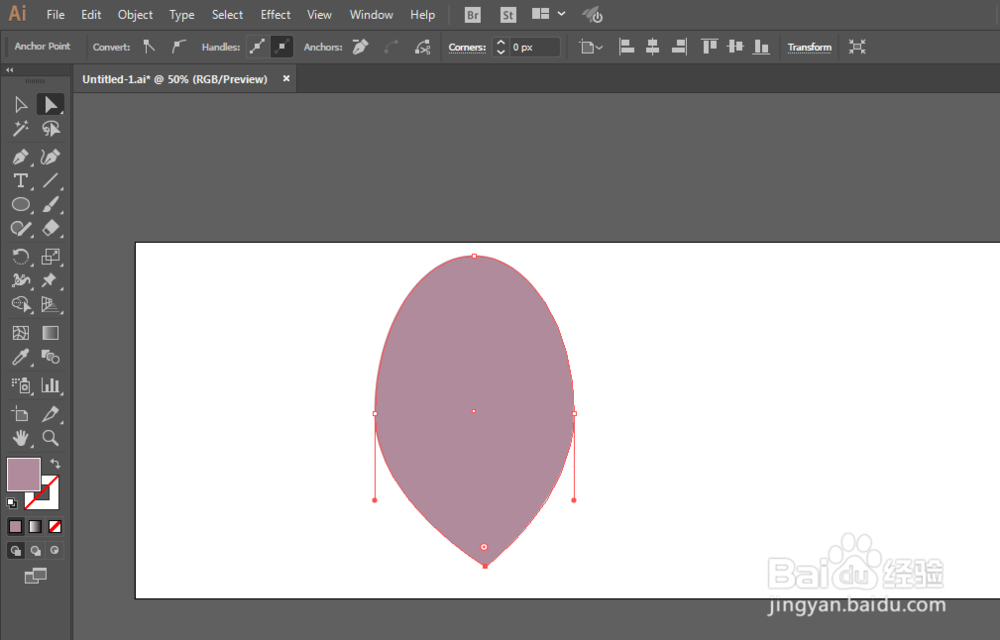Swap fill and stroke colors

(55, 463)
